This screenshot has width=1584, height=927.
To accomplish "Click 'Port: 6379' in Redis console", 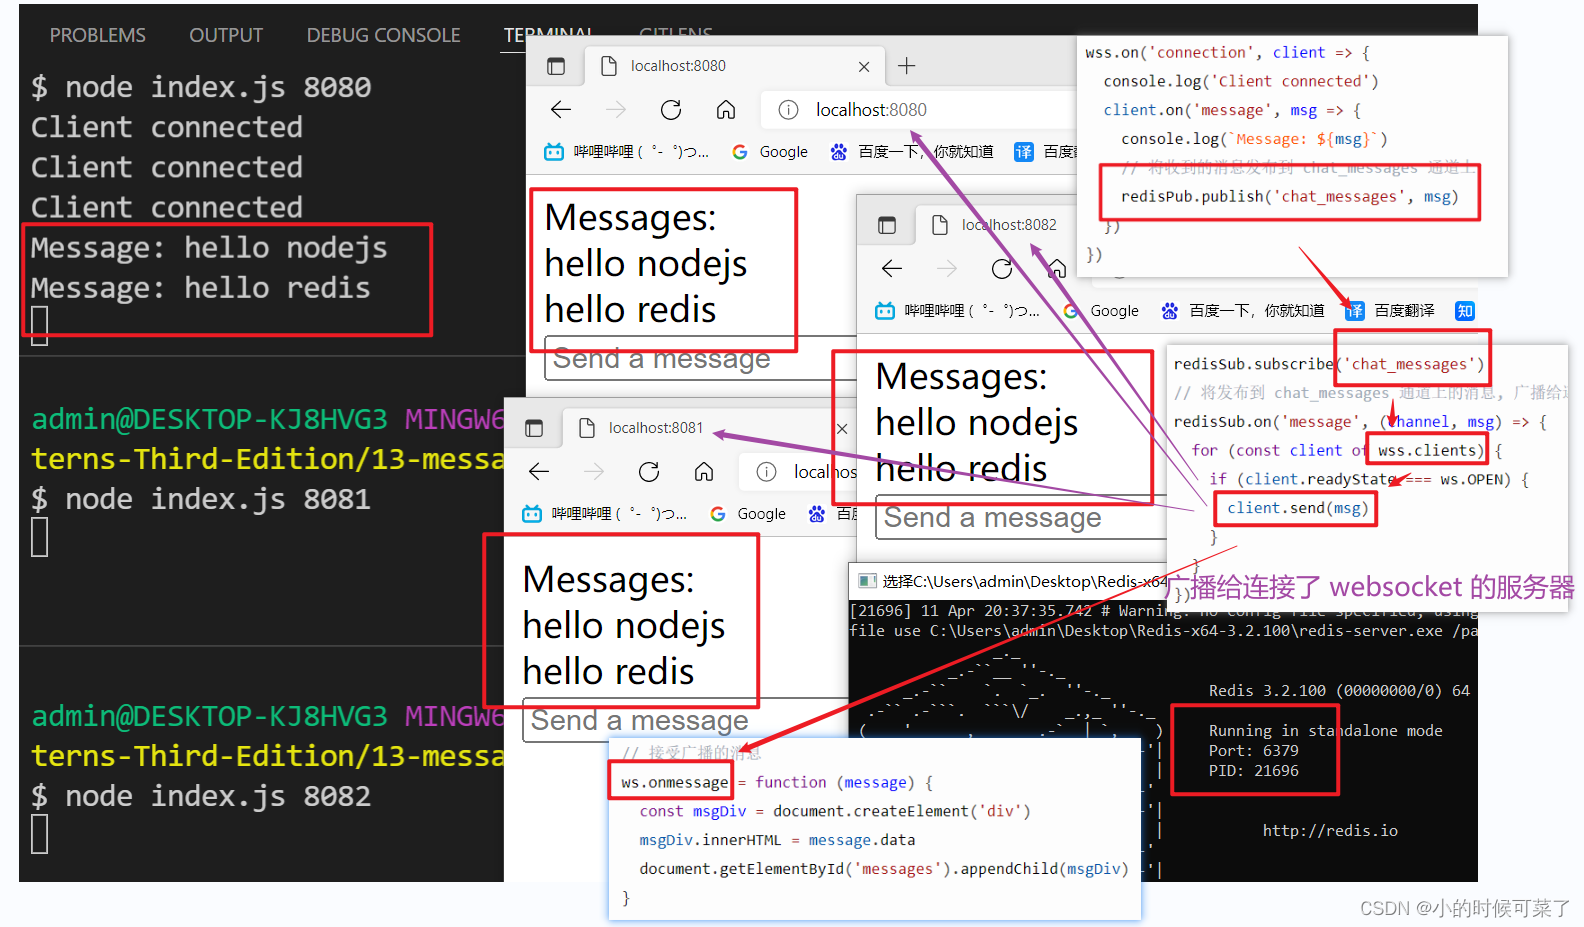I will click(x=1254, y=750).
